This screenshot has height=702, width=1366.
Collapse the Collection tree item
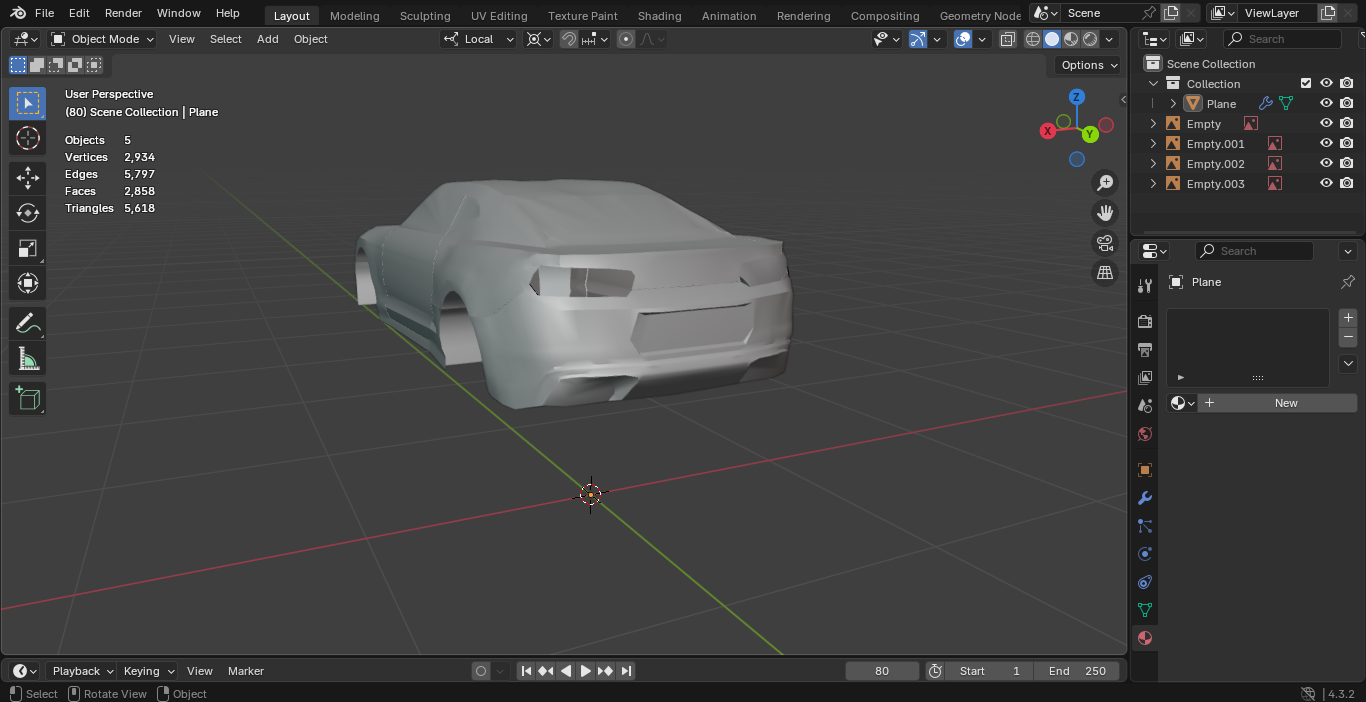[1153, 84]
